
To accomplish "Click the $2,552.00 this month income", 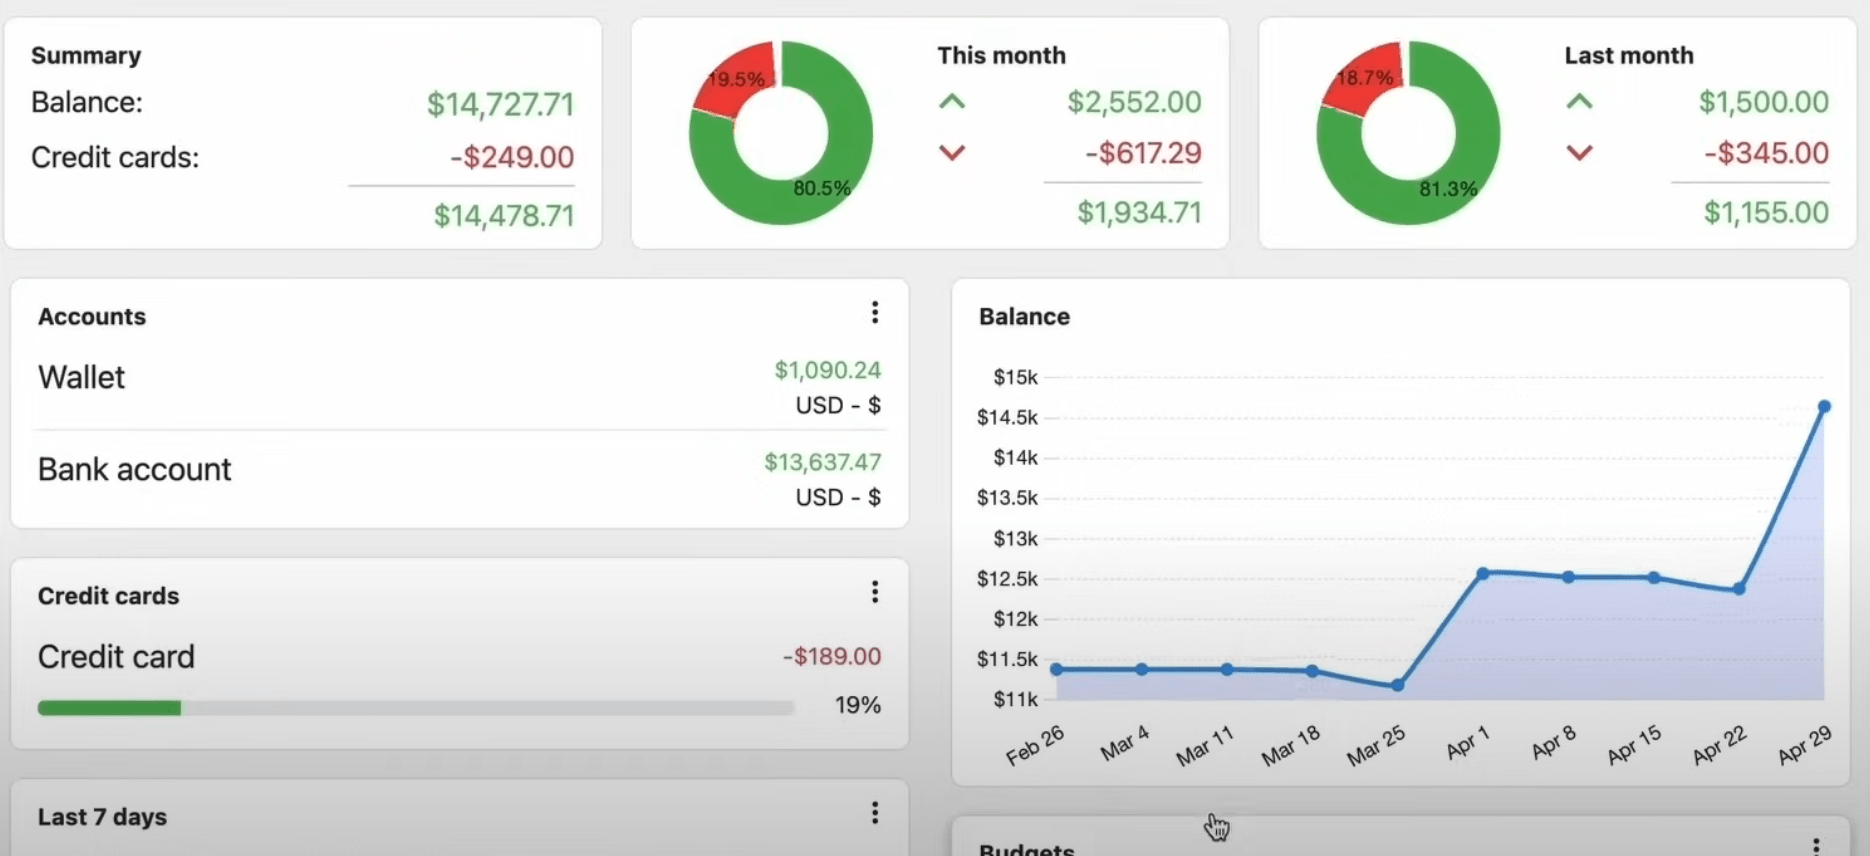I will pos(1134,102).
